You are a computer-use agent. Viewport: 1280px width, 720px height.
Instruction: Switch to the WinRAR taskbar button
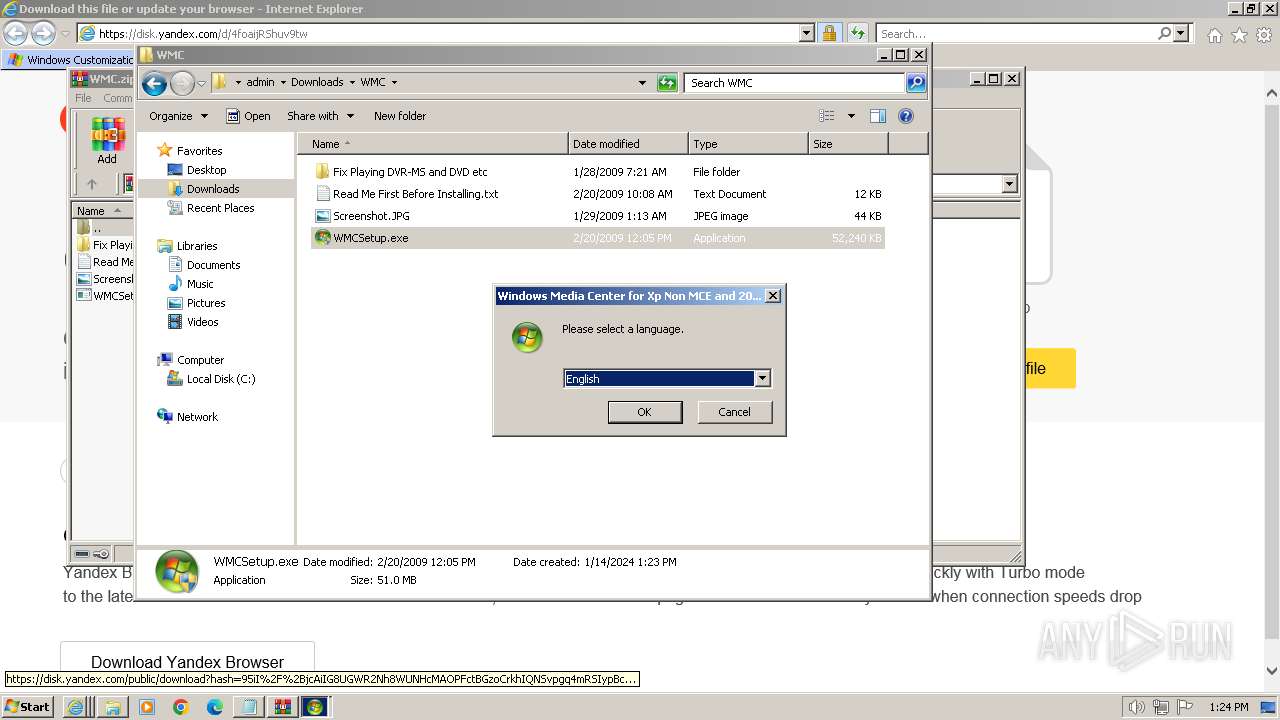click(282, 707)
